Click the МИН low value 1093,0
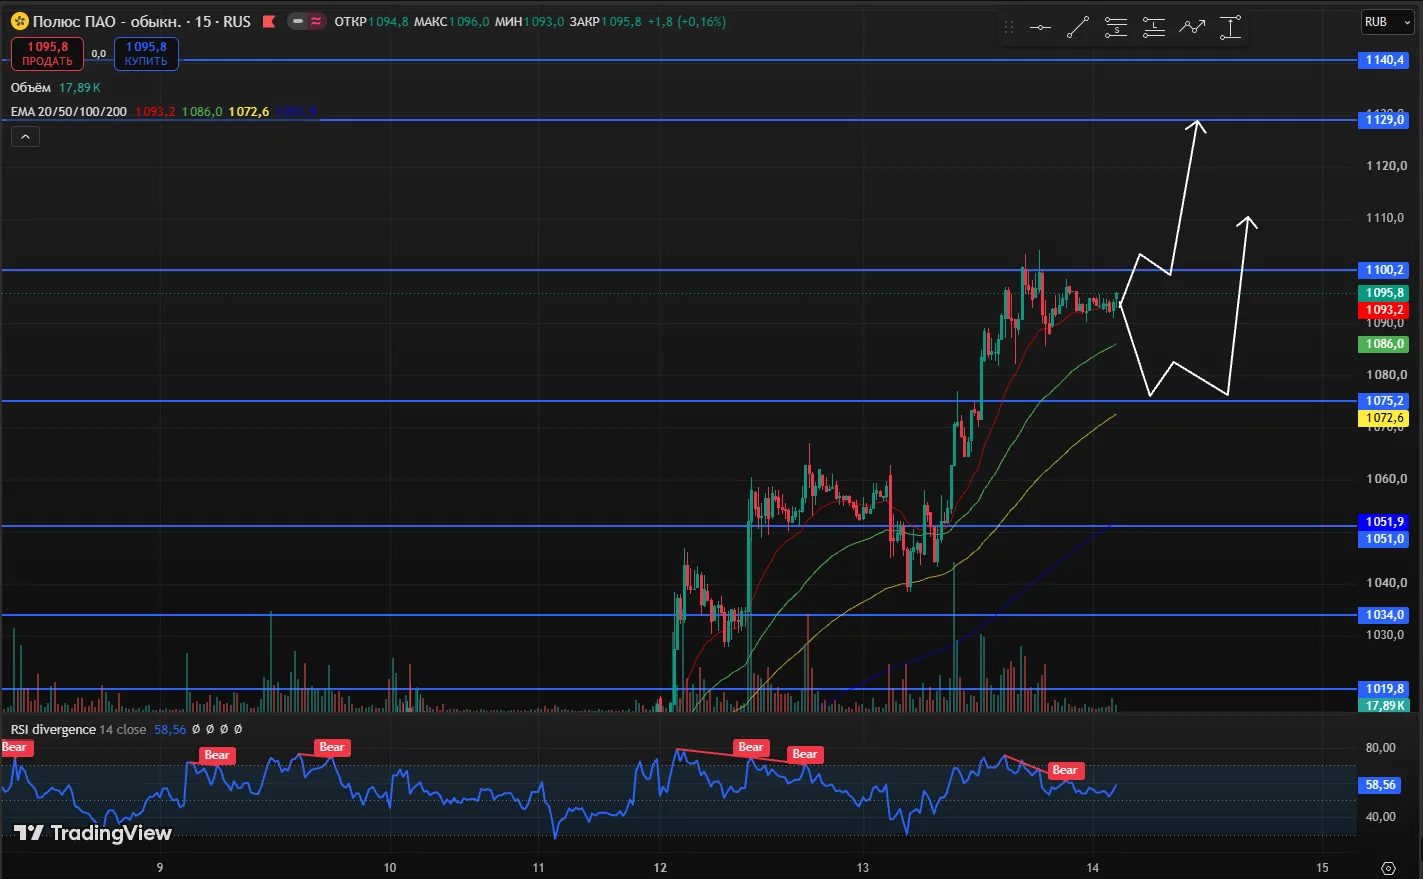1423x879 pixels. click(544, 21)
